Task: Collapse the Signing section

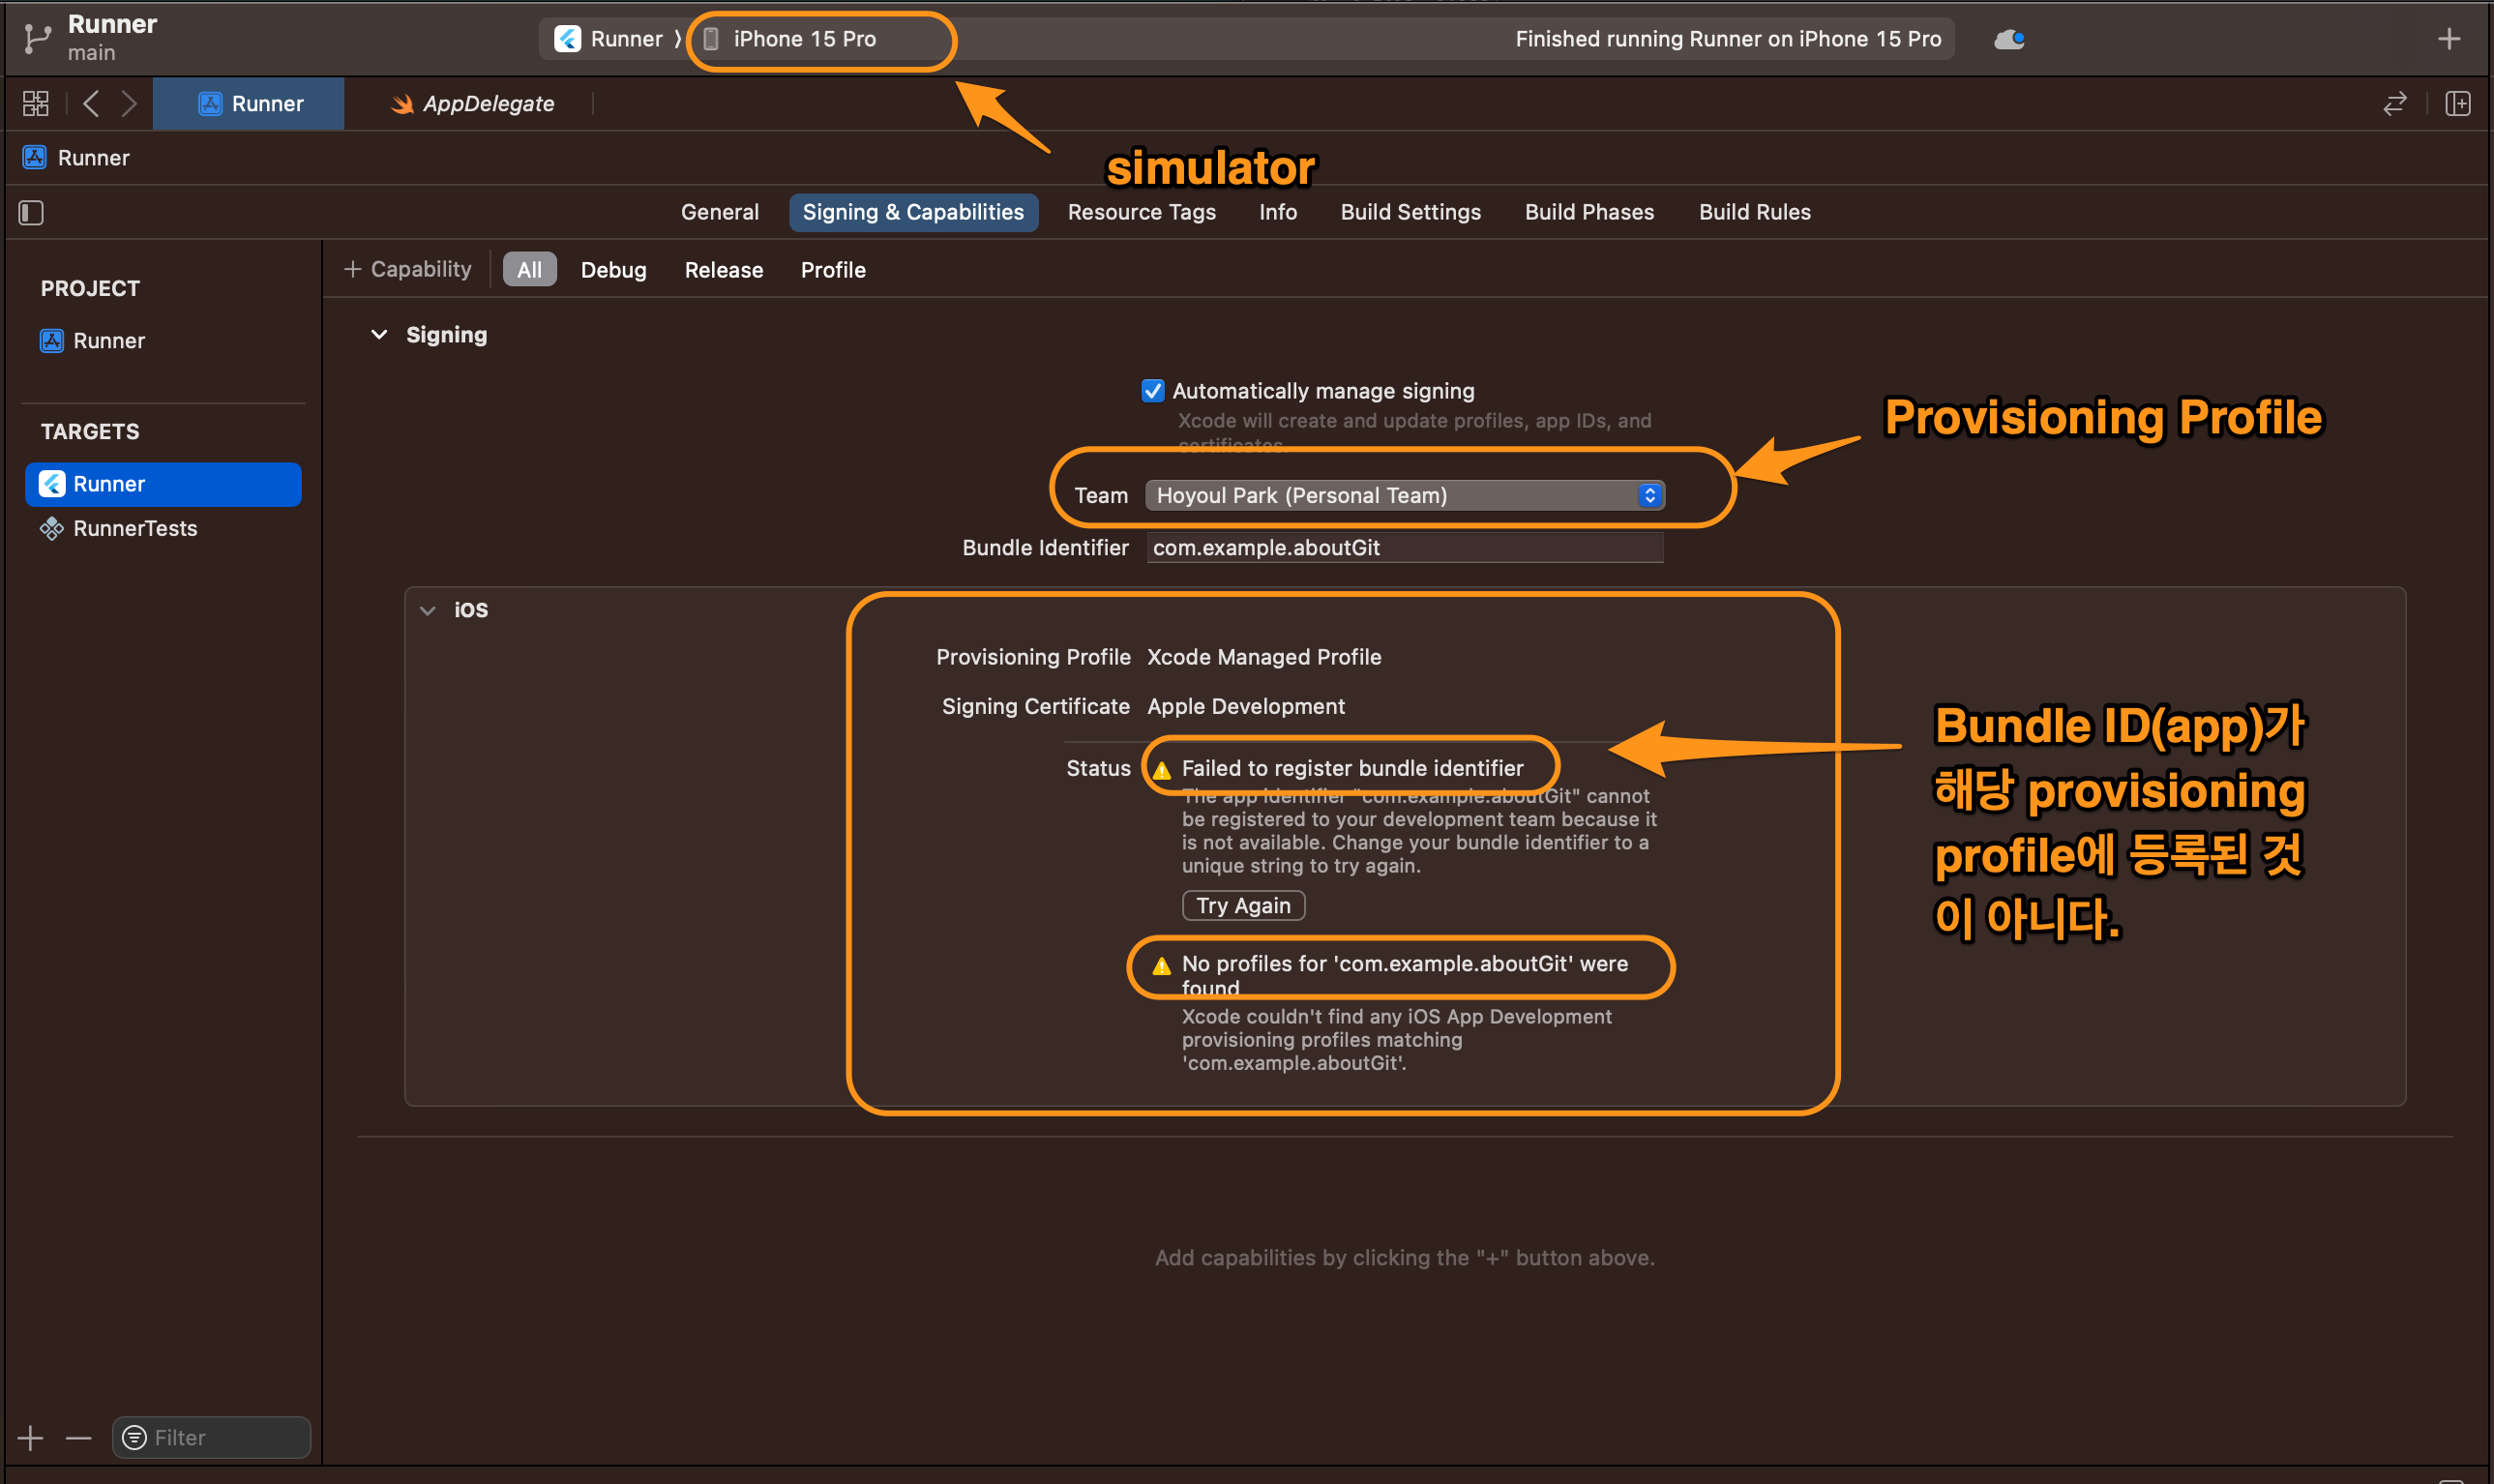Action: [x=379, y=334]
